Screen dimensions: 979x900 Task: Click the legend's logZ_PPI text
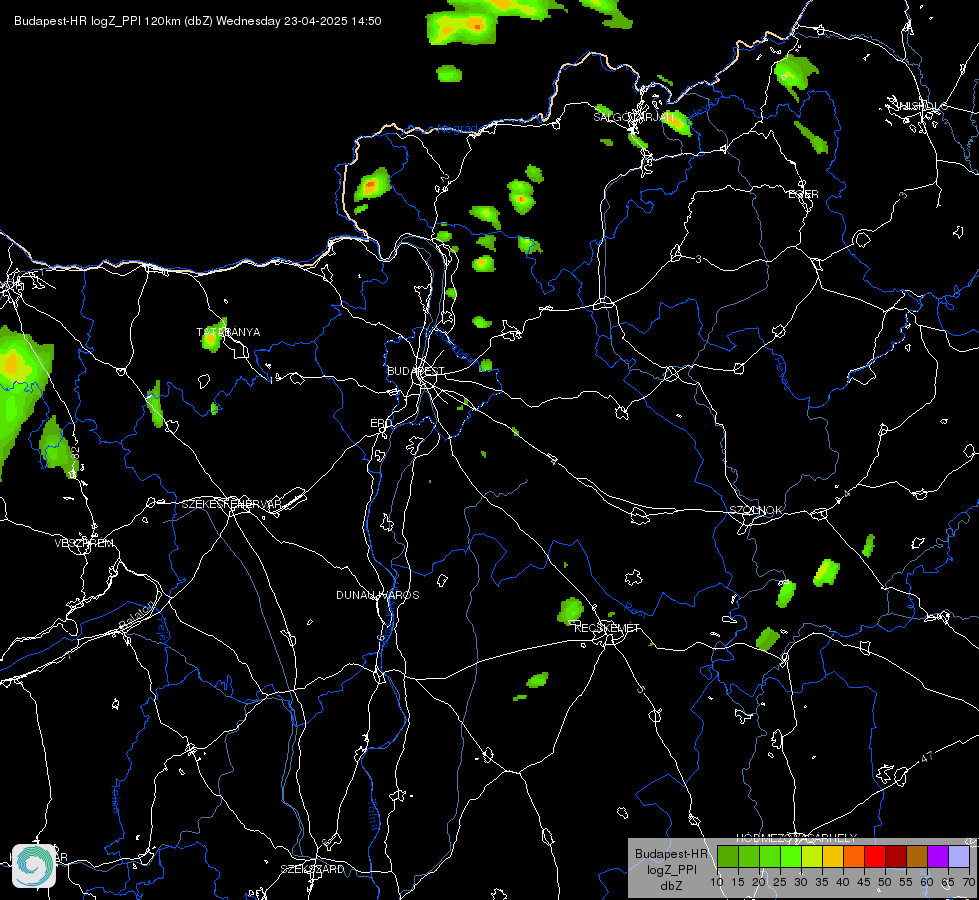tap(671, 869)
